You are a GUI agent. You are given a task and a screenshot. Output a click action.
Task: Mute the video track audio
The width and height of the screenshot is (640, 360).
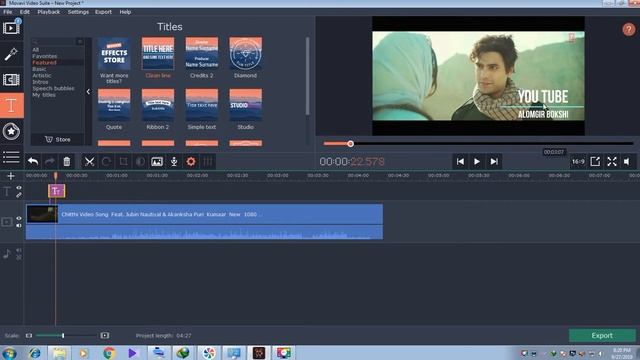(19, 225)
